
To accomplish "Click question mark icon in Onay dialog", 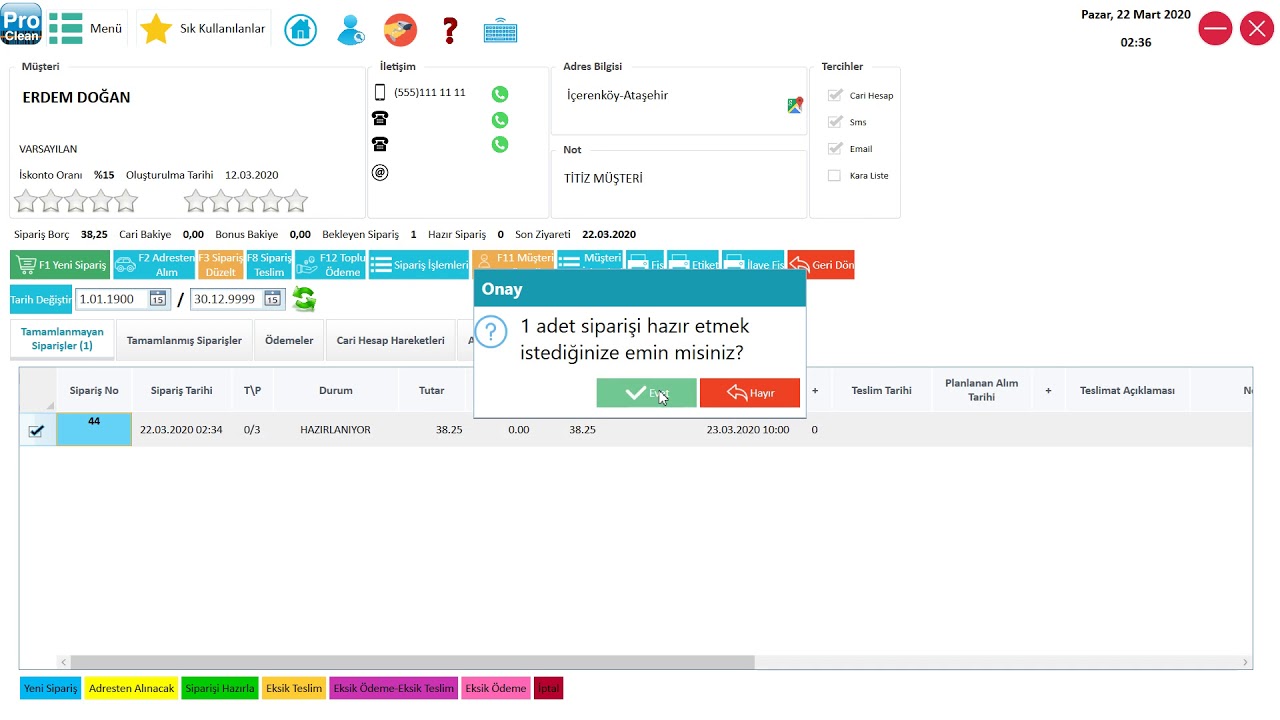I will click(491, 332).
